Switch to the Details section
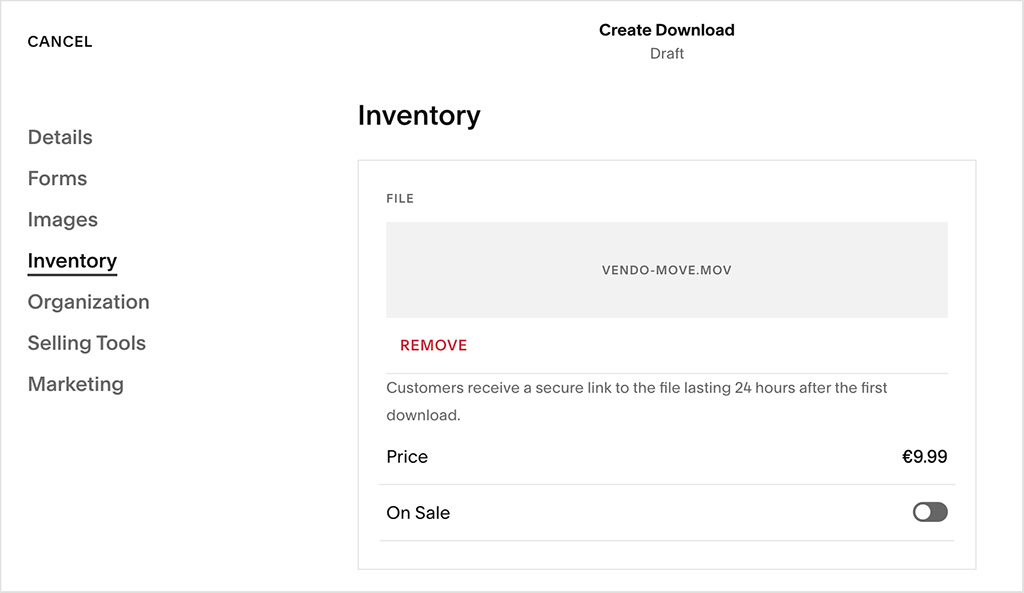The image size is (1024, 593). click(59, 137)
